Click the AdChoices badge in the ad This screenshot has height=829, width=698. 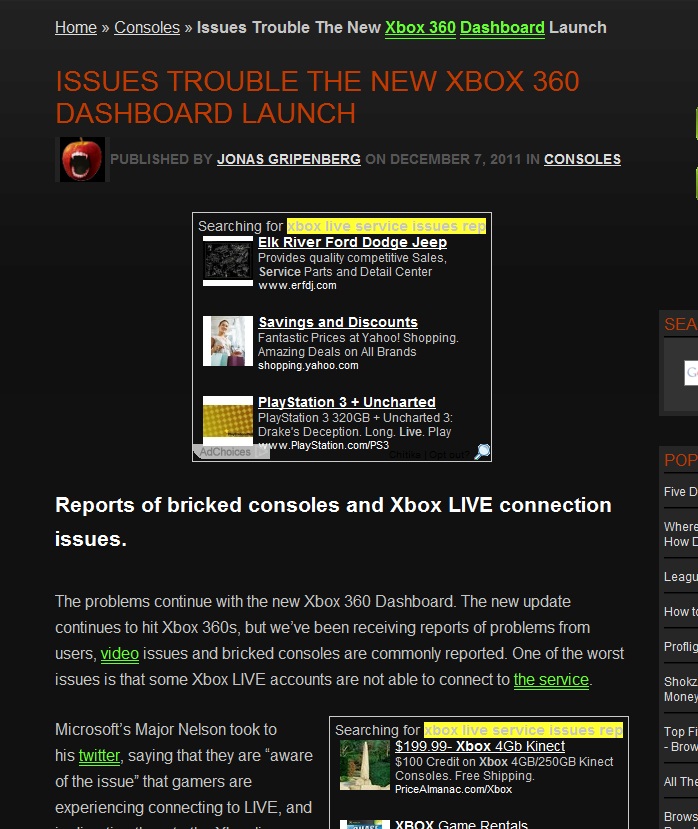point(225,452)
